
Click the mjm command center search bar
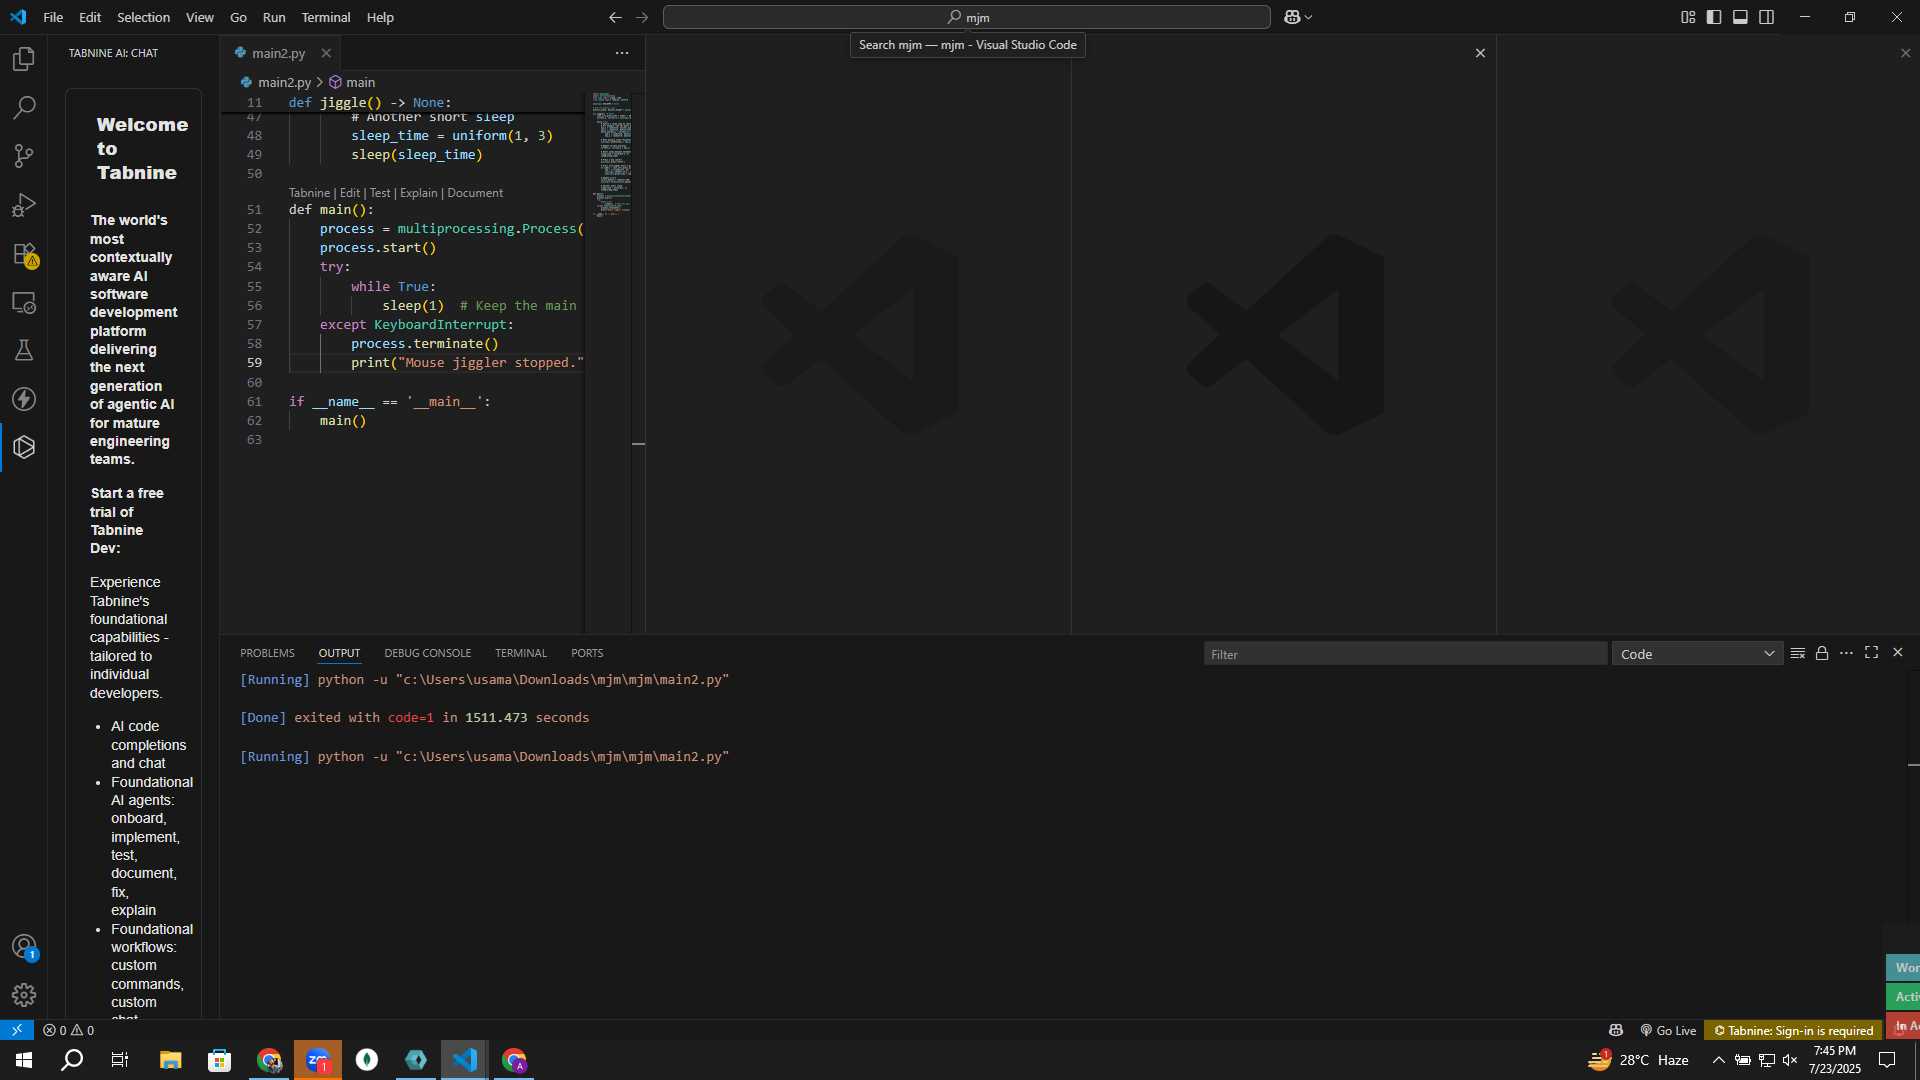tap(966, 17)
